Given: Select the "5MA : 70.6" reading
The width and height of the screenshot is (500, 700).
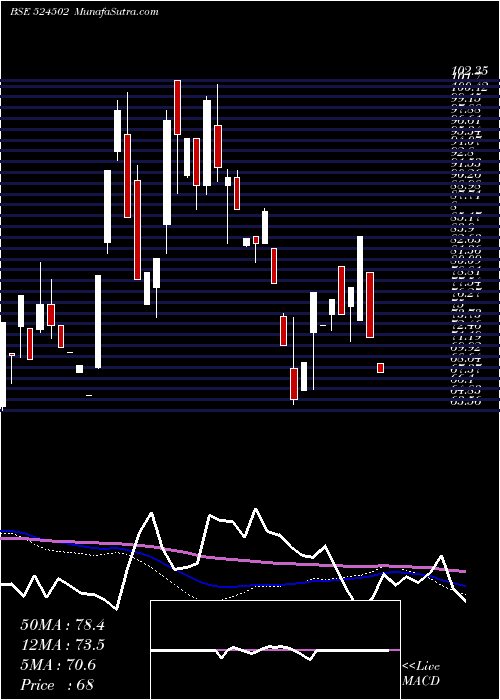Looking at the screenshot, I should (x=58, y=665).
